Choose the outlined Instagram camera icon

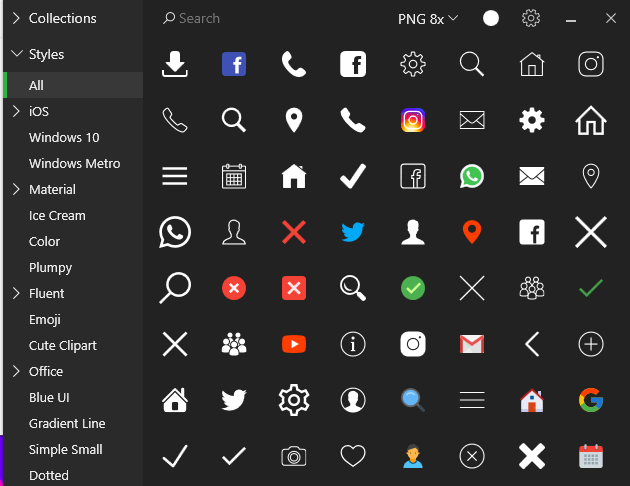tap(591, 64)
